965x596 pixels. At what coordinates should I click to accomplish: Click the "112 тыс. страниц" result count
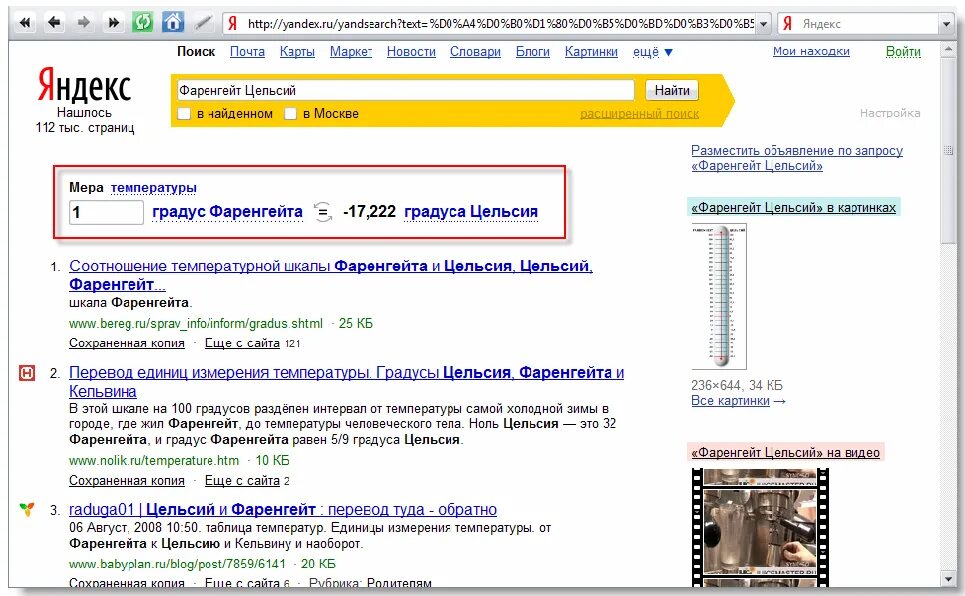tap(84, 127)
